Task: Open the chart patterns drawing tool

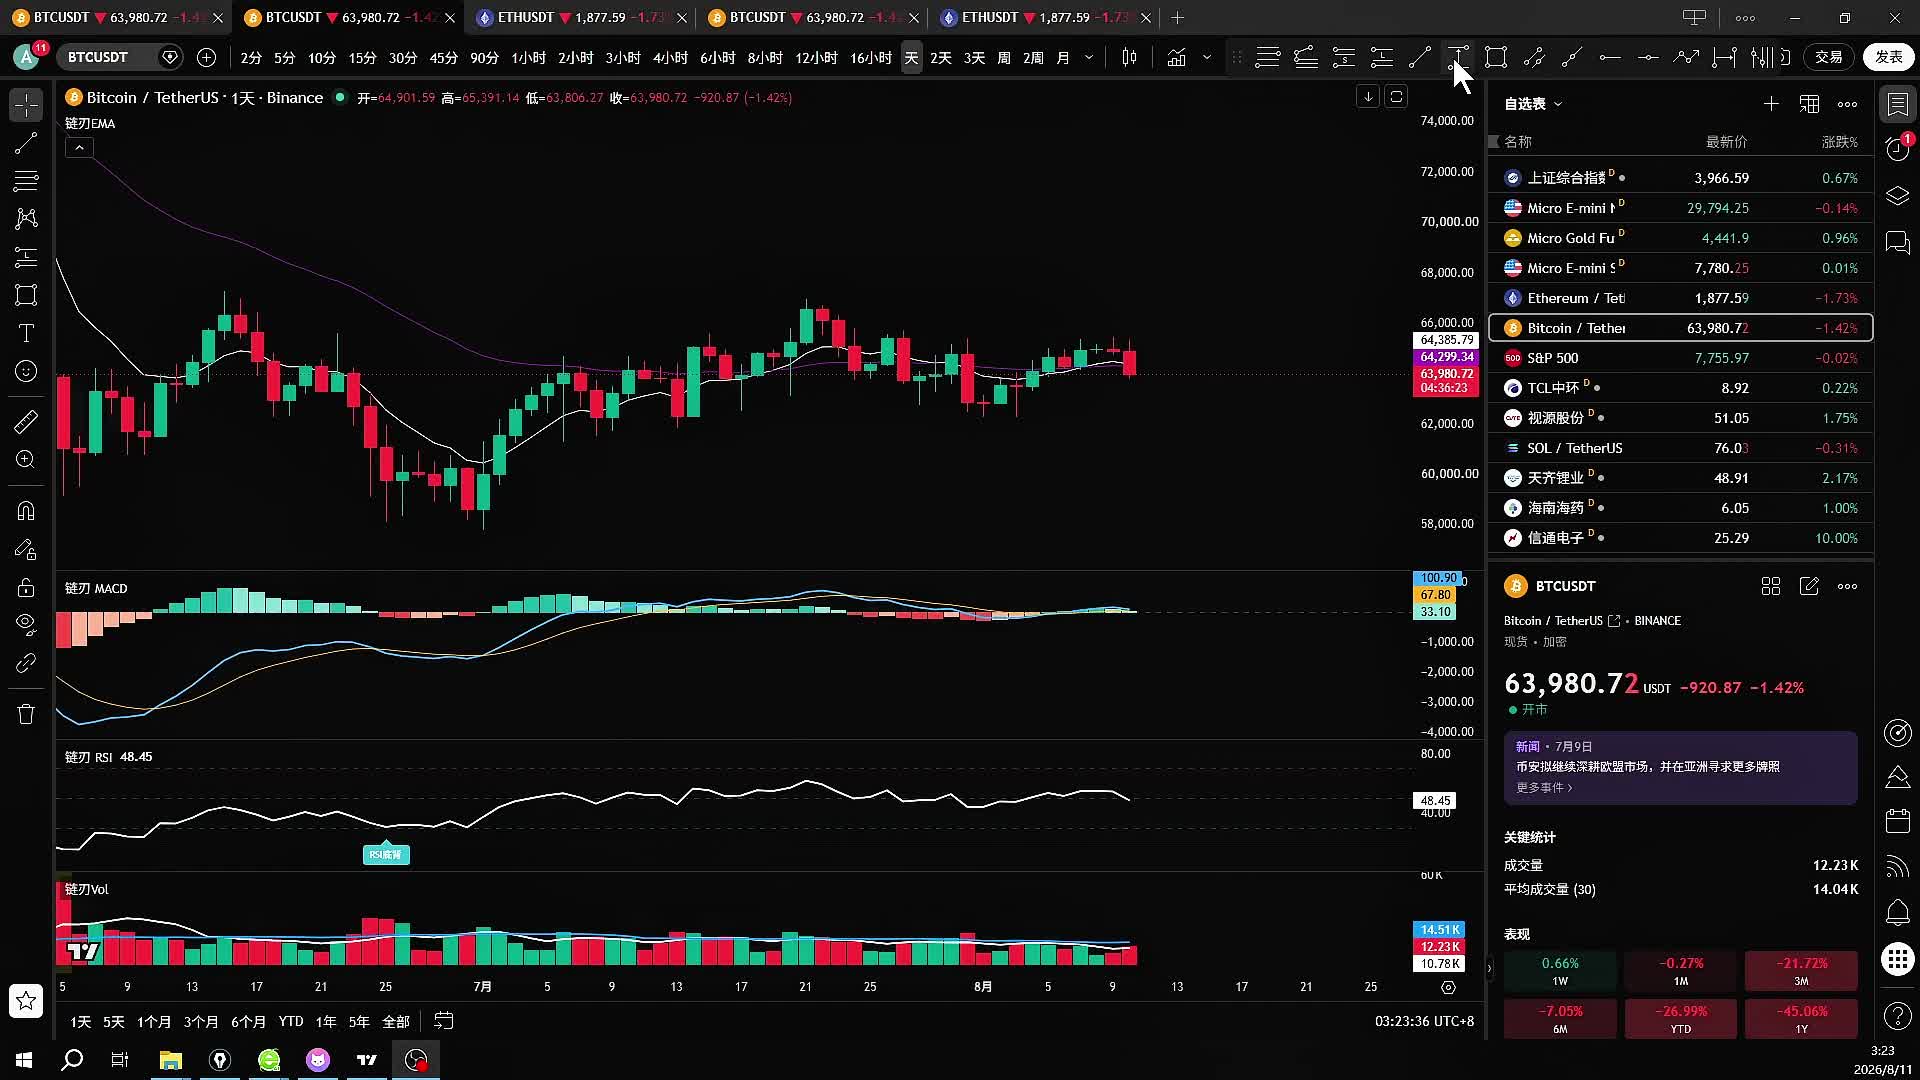Action: tap(26, 219)
